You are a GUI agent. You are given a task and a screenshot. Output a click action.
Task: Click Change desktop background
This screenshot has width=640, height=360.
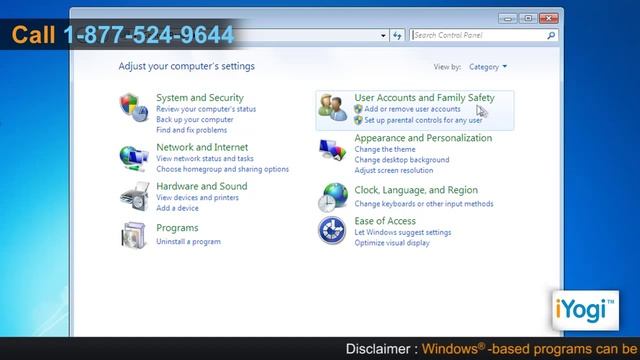pos(402,160)
